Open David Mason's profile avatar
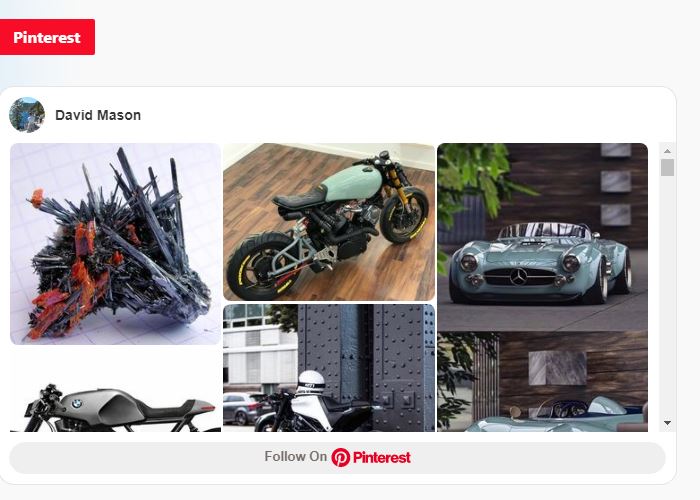700x500 pixels. point(27,115)
